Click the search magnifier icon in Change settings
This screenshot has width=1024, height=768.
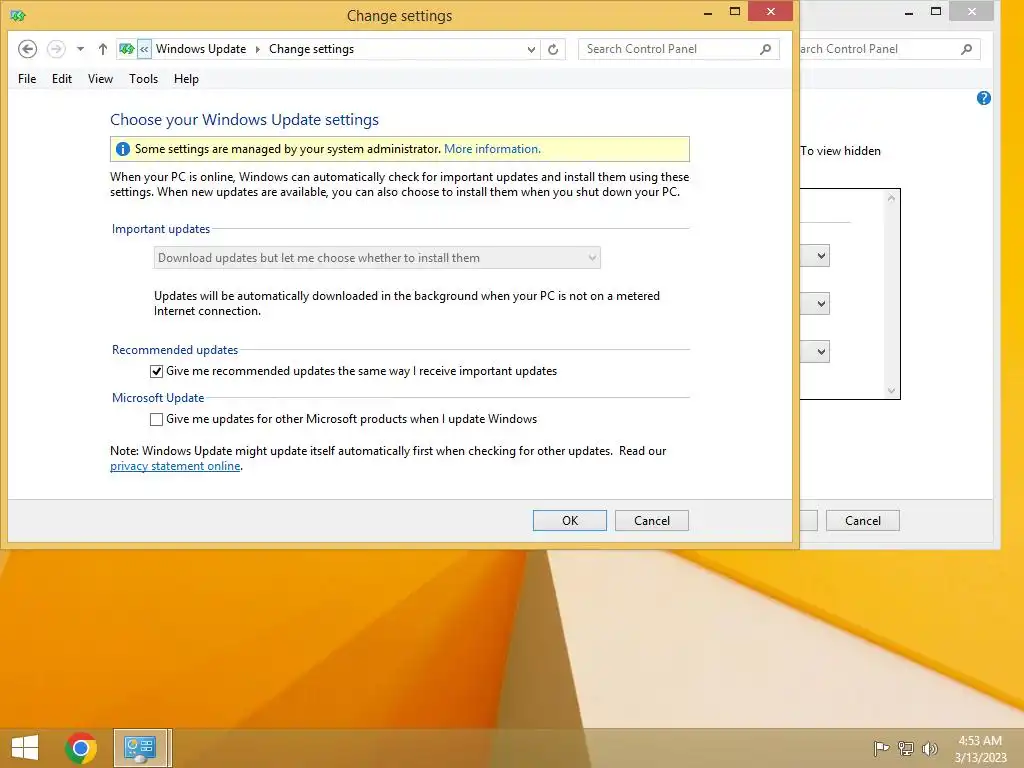765,49
